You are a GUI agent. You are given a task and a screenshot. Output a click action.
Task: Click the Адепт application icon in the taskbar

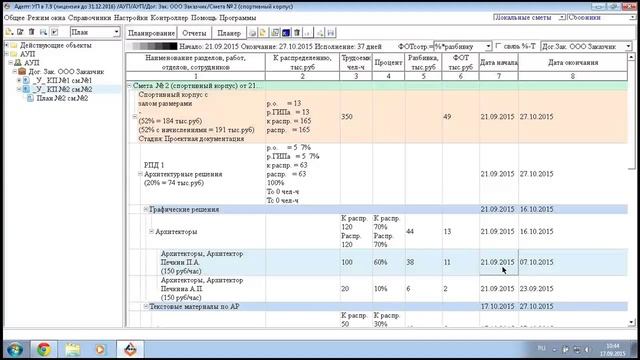click(x=130, y=349)
